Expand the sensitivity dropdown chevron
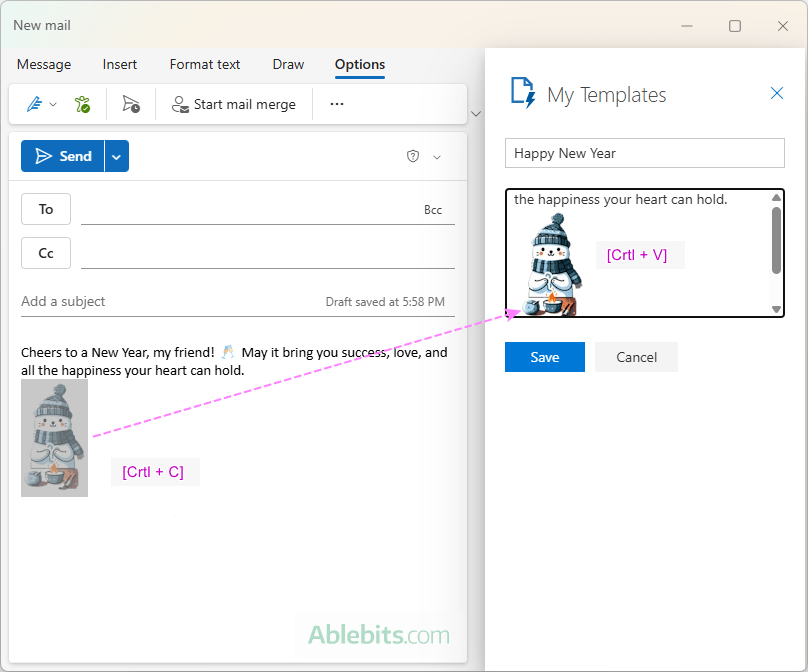 click(x=437, y=157)
